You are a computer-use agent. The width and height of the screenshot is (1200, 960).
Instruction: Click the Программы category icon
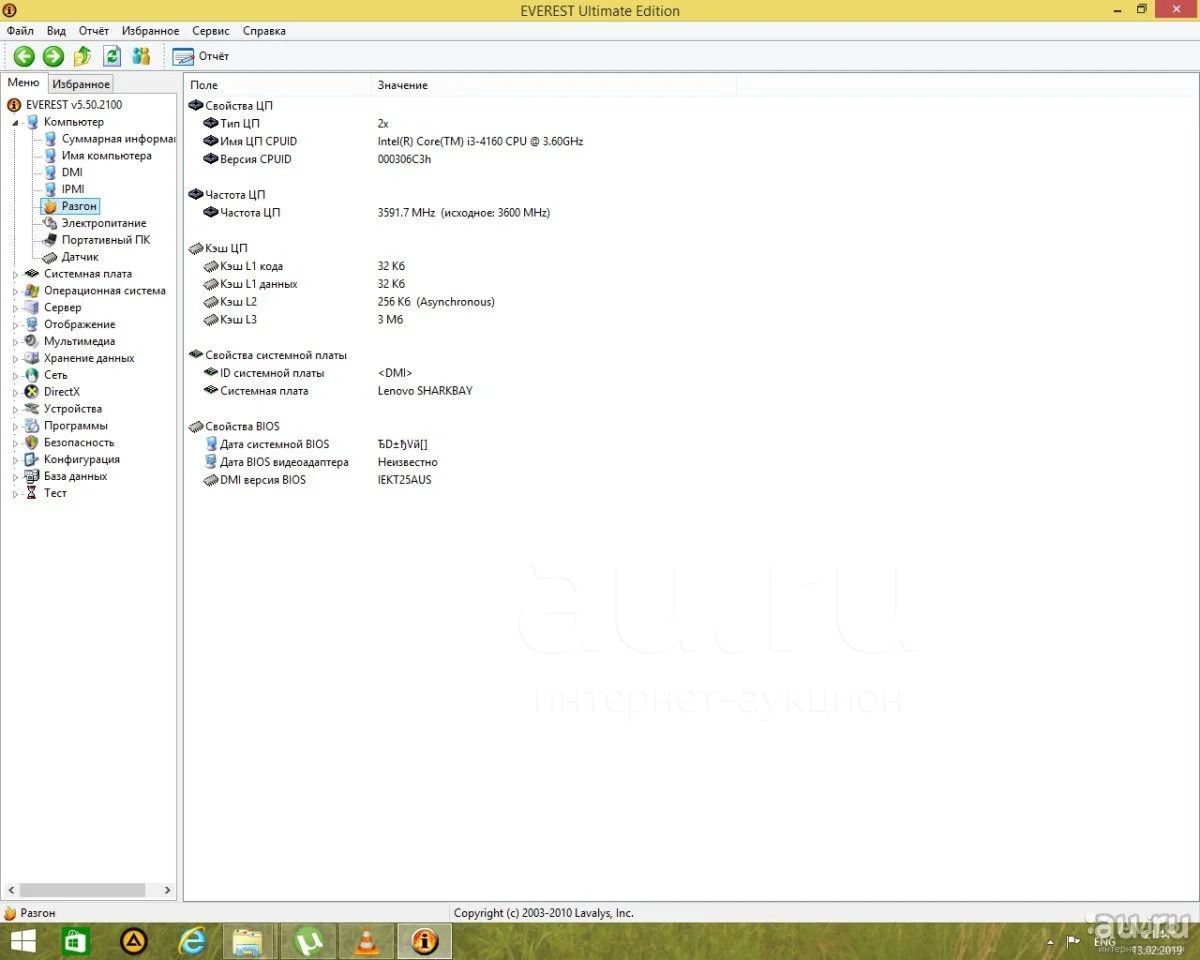point(32,426)
